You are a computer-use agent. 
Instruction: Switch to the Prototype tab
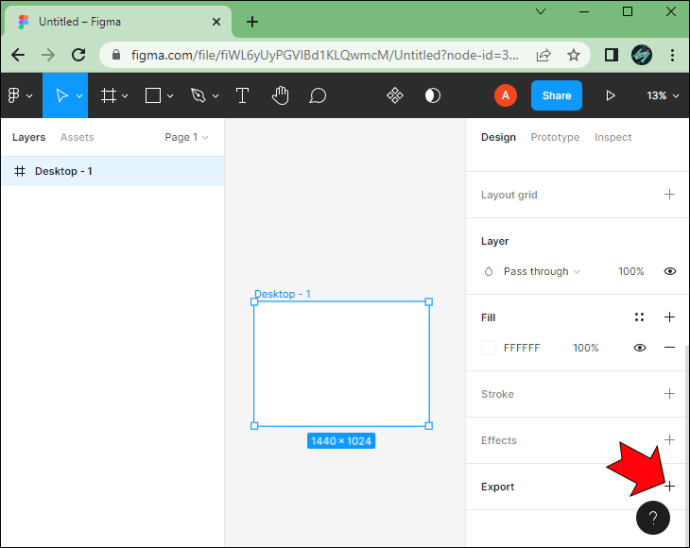[555, 137]
